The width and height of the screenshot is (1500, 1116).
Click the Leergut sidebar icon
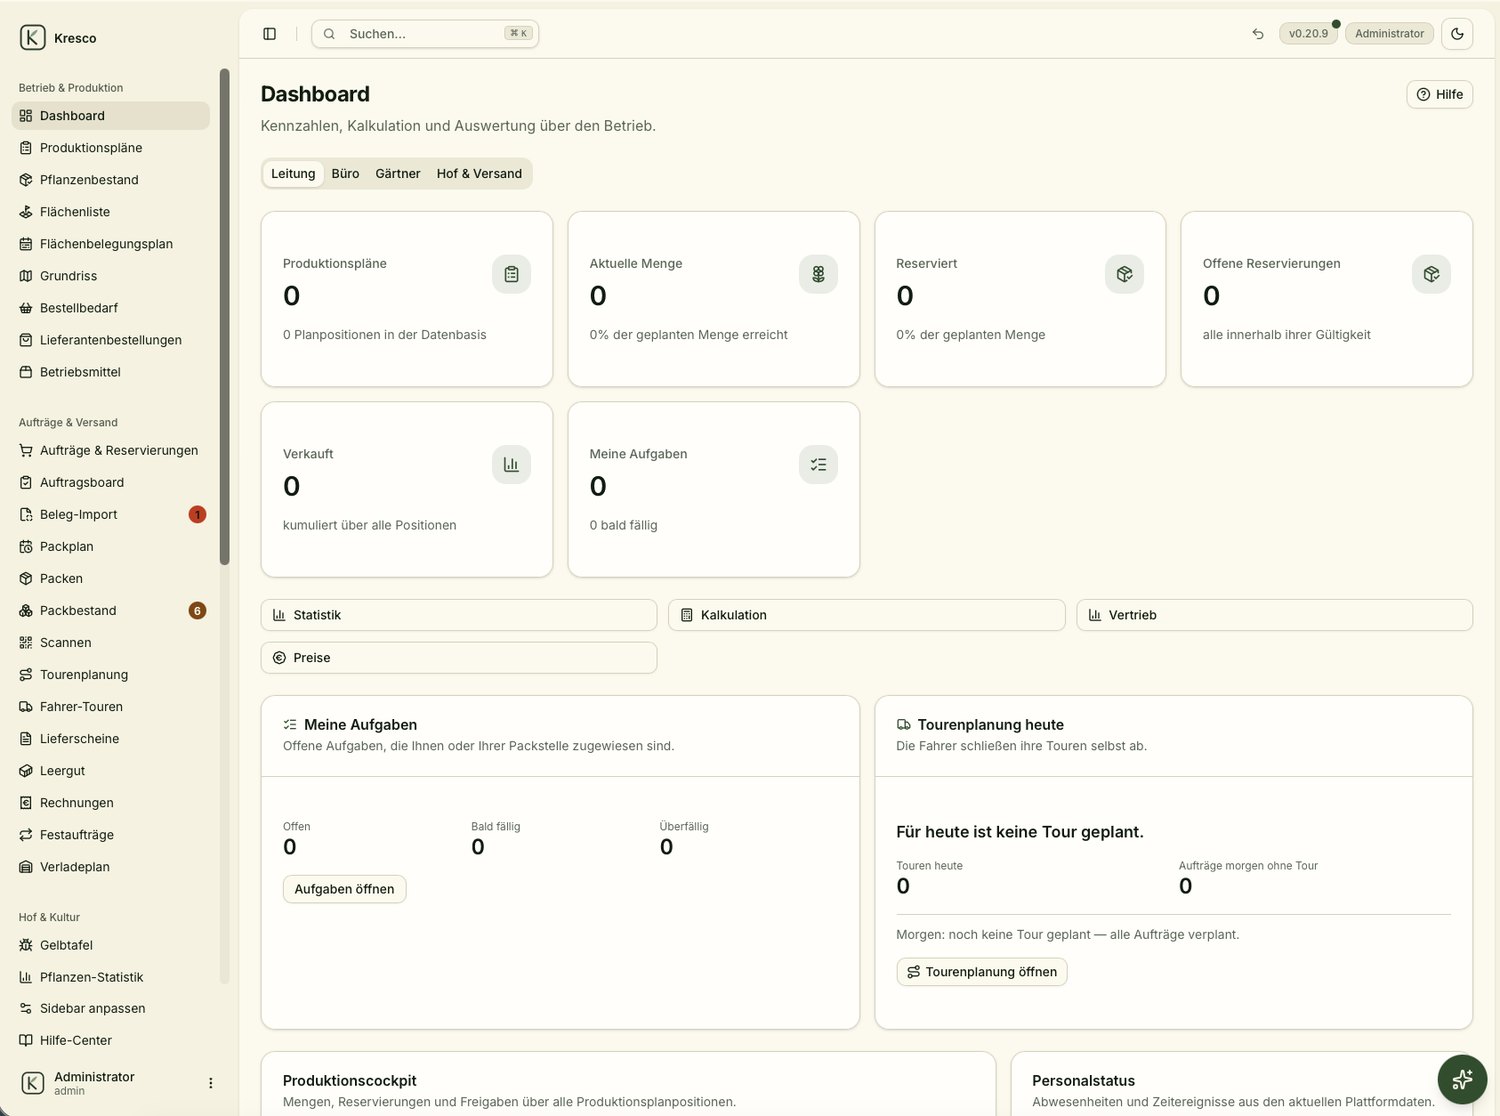(26, 771)
